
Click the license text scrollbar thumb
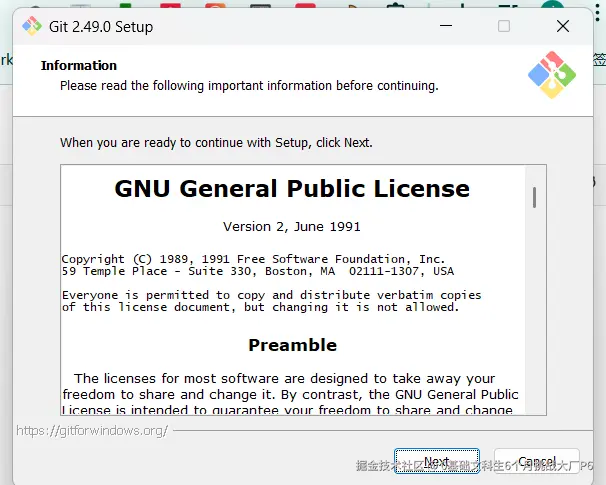coord(535,197)
